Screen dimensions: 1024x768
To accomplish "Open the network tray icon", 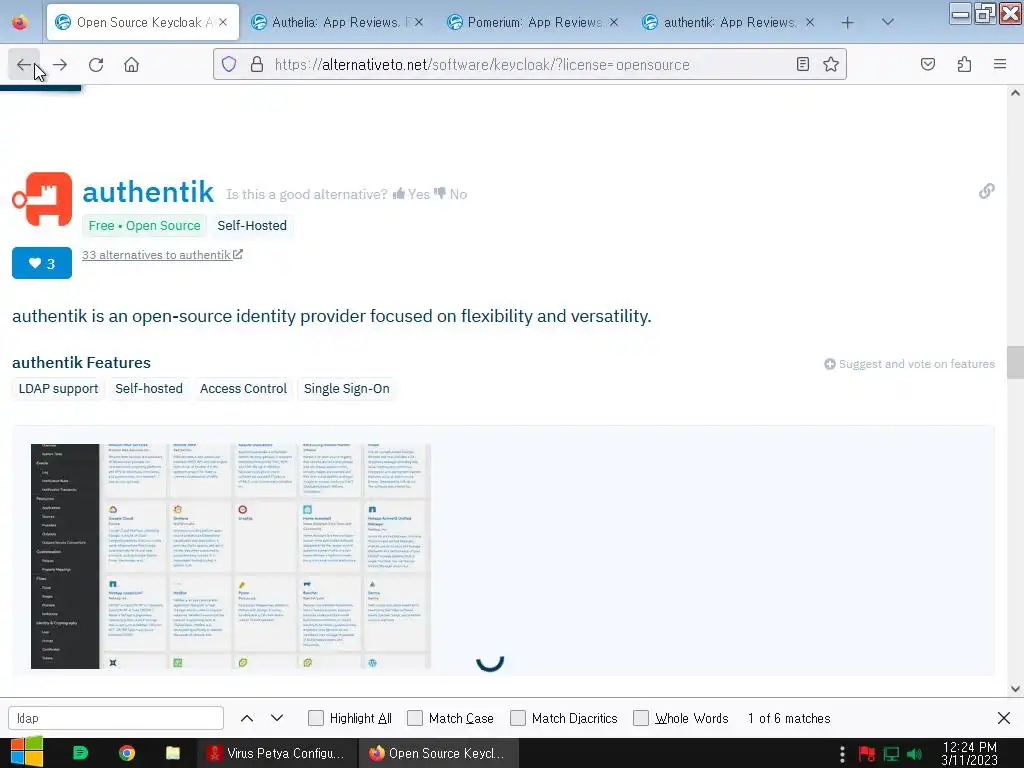I will point(891,754).
